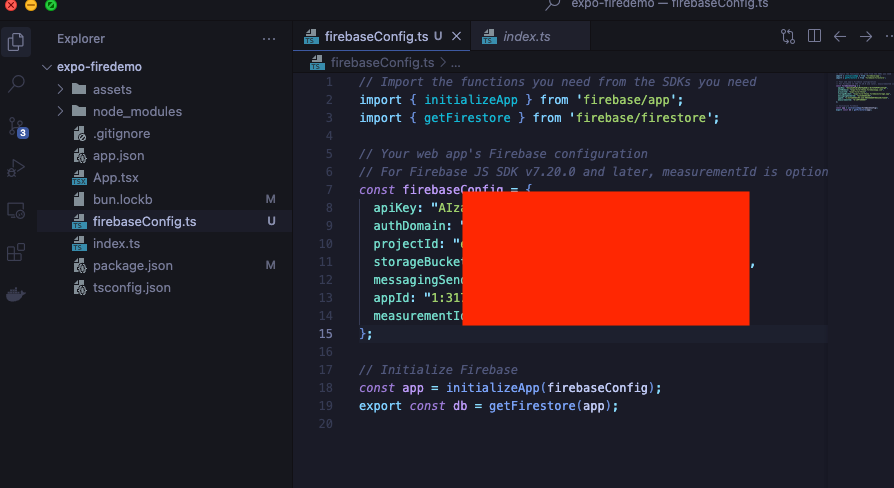Viewport: 894px width, 488px height.
Task: Open the Explorer view in activity bar
Action: coord(16,42)
